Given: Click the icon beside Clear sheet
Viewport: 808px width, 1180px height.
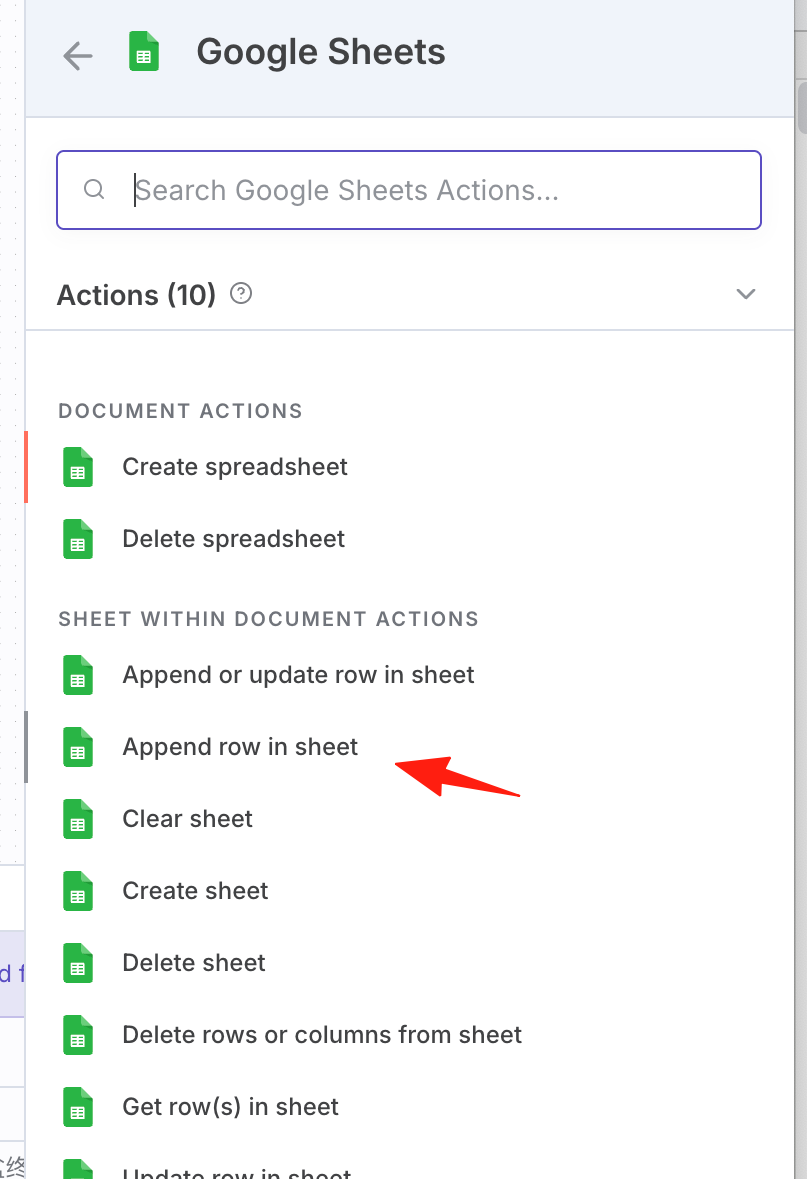Looking at the screenshot, I should point(77,819).
